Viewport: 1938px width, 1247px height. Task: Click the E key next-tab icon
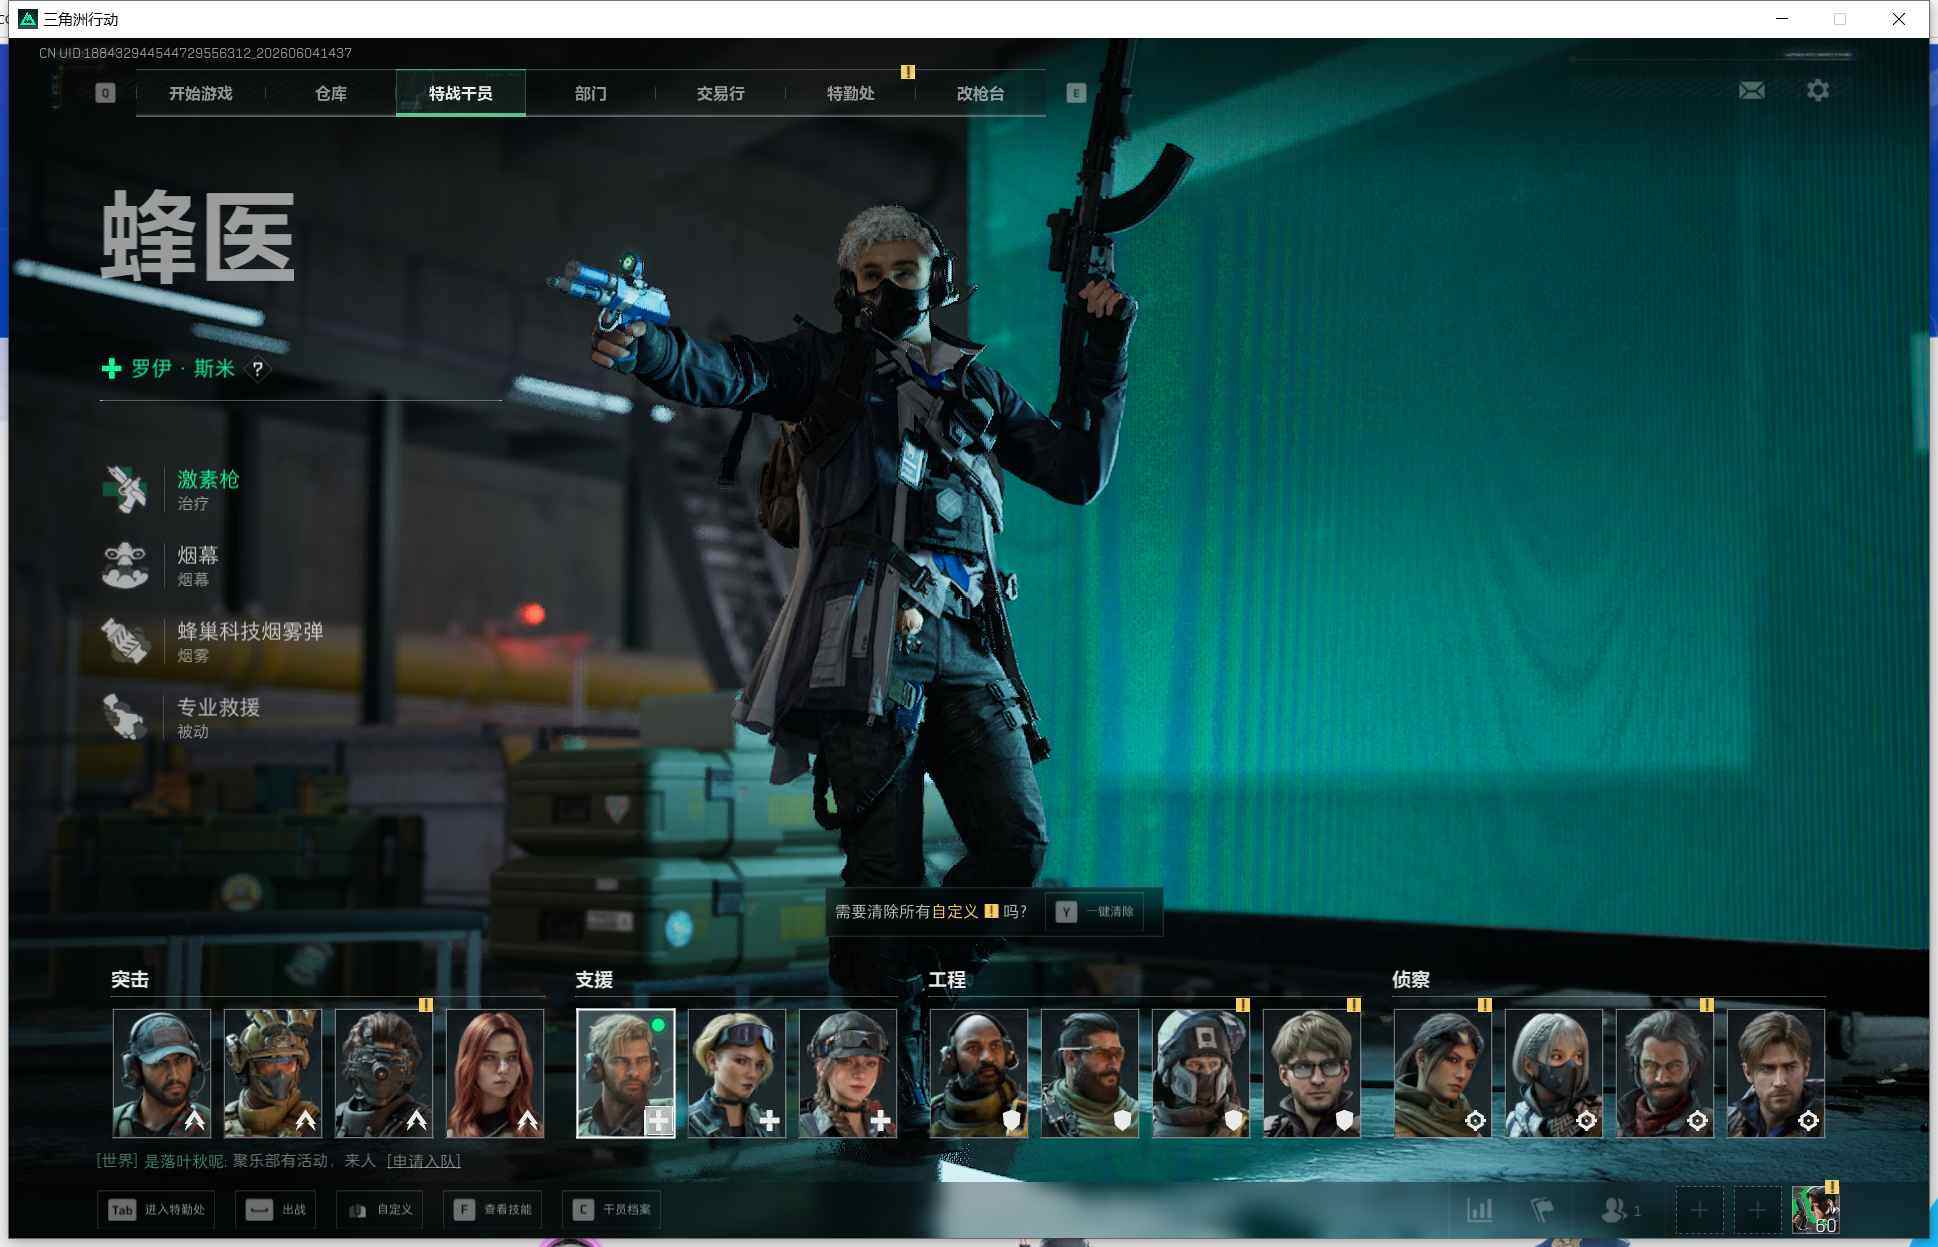[x=1076, y=93]
